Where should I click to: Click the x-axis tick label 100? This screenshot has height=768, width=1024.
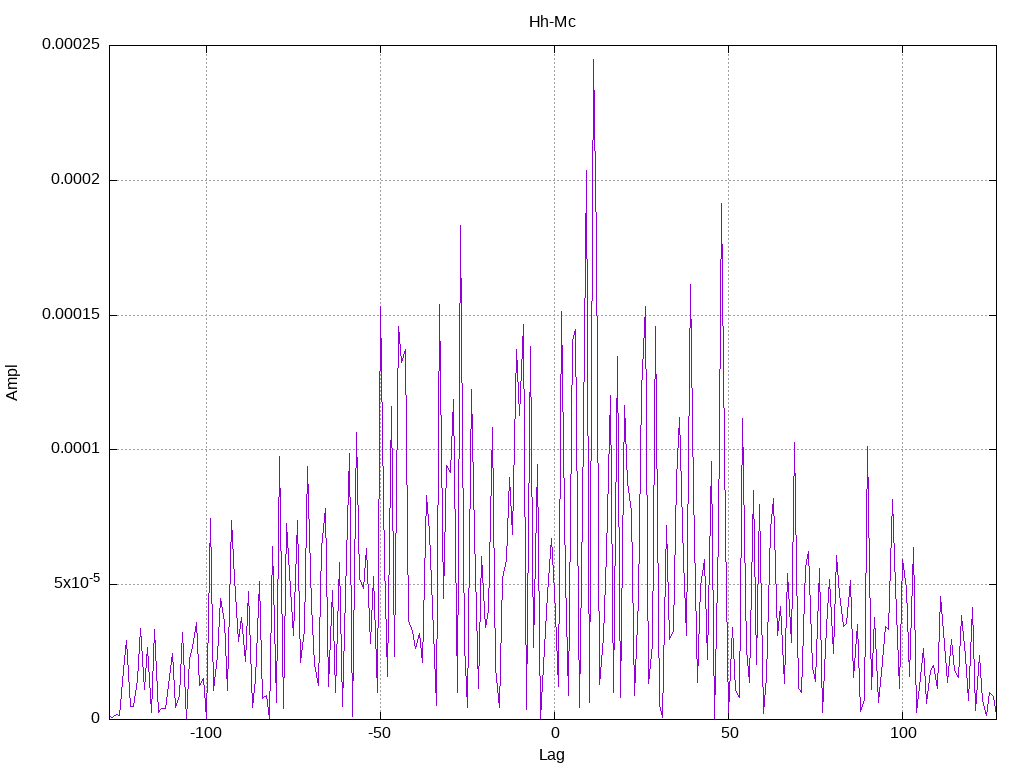pyautogui.click(x=903, y=733)
